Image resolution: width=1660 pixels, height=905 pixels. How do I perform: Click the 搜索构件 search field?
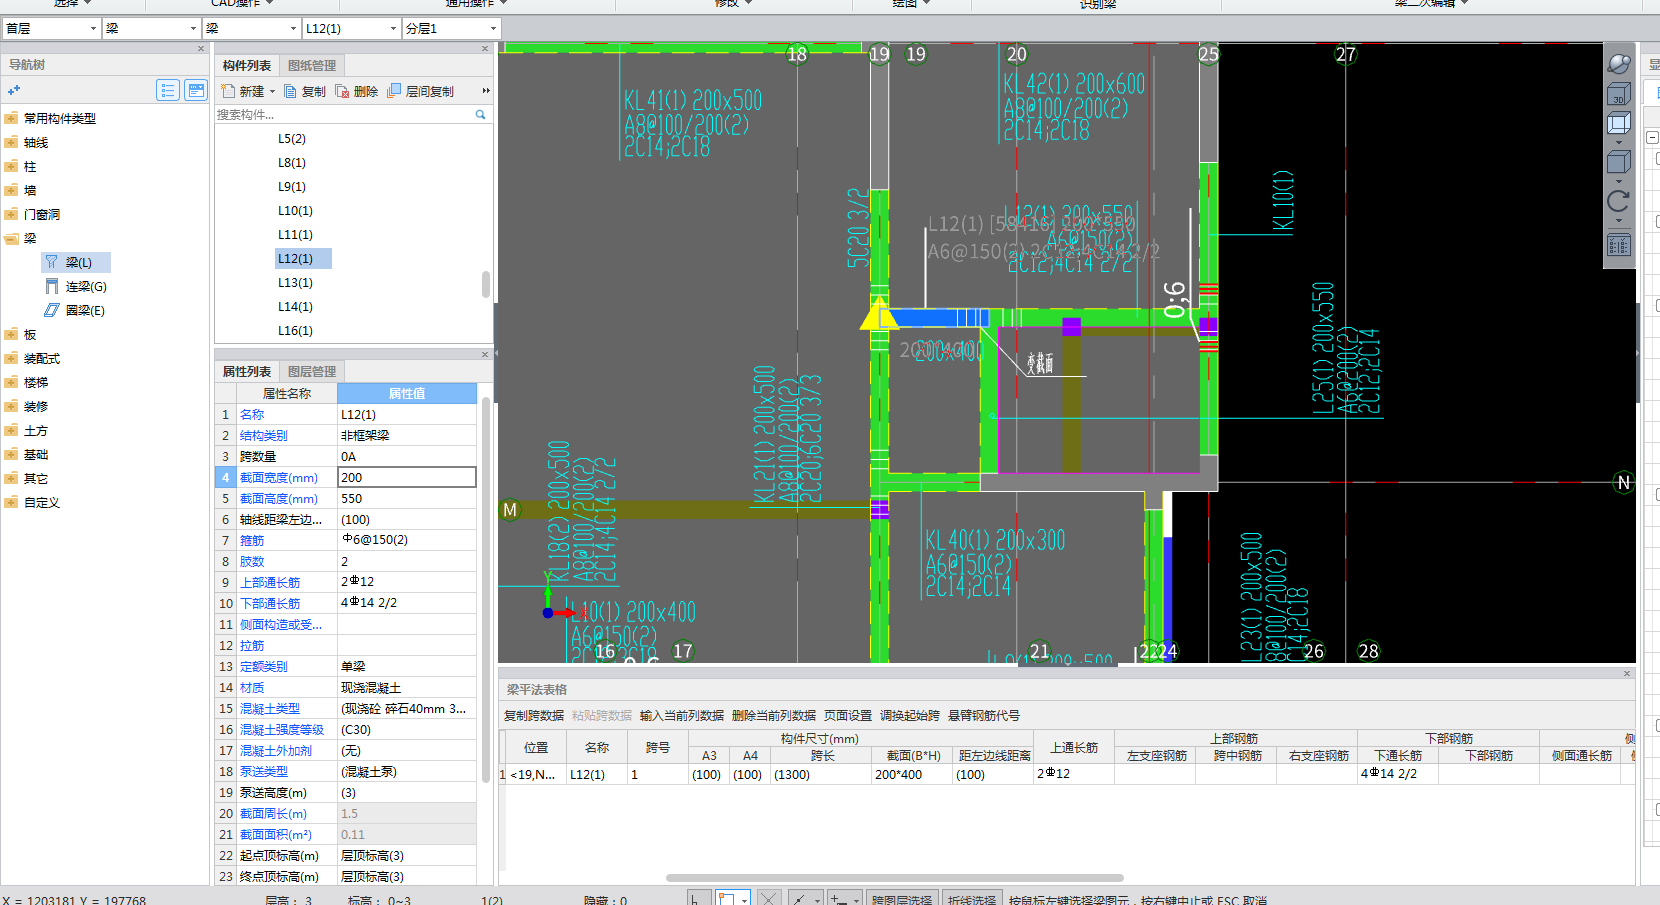coord(344,115)
